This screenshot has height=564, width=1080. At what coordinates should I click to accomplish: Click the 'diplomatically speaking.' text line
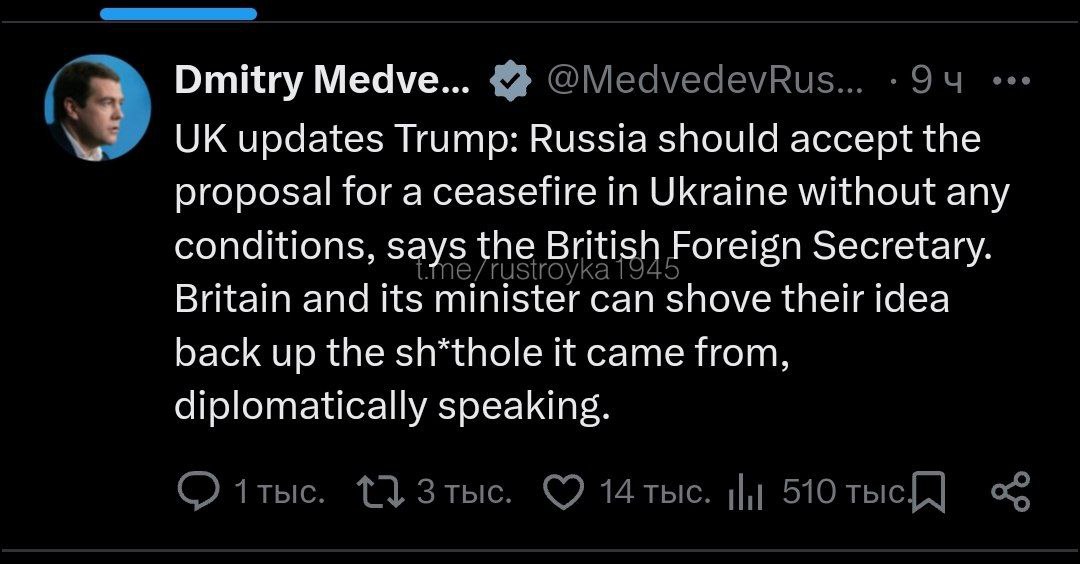[391, 406]
